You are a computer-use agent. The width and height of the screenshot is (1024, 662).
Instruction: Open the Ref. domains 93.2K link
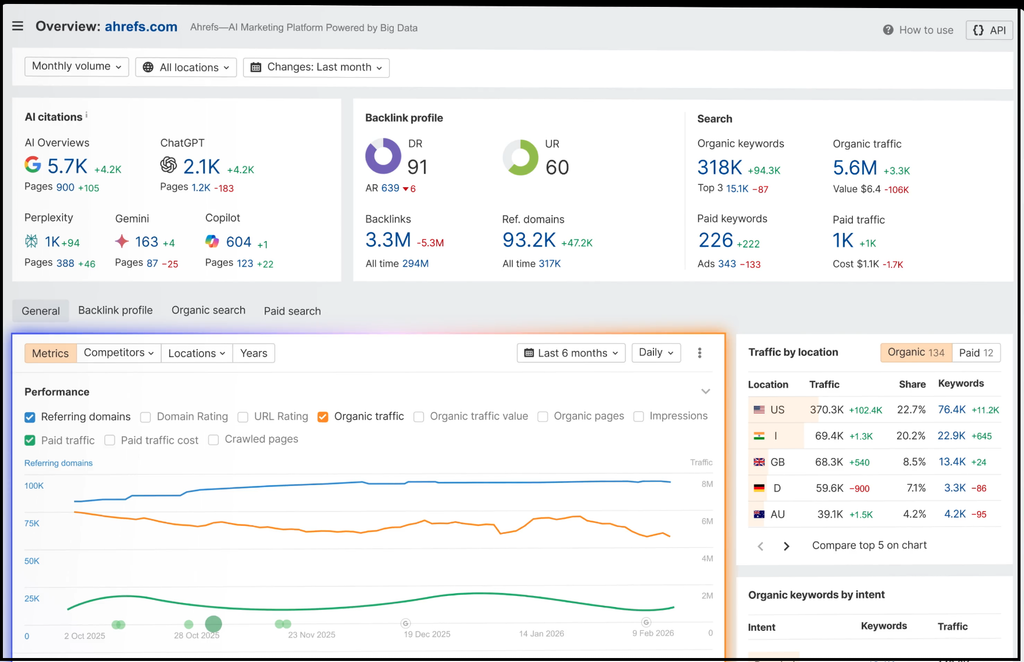(529, 240)
